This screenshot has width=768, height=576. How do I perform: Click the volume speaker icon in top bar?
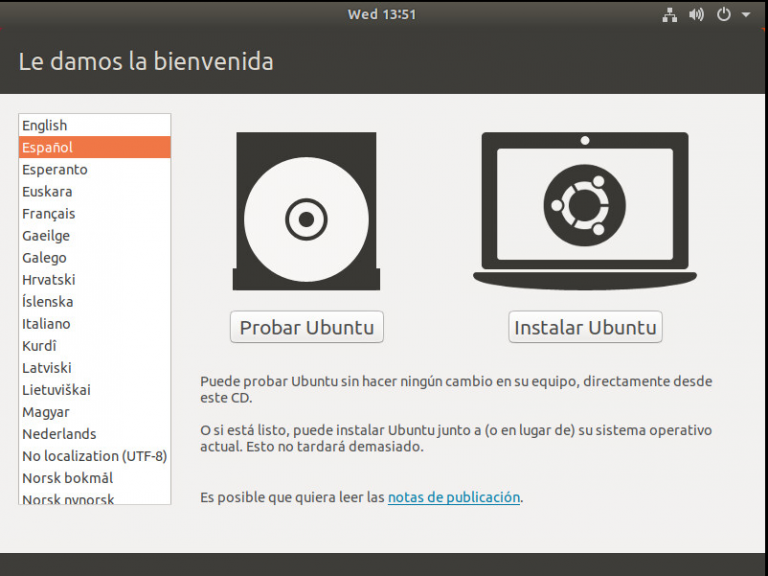point(696,15)
